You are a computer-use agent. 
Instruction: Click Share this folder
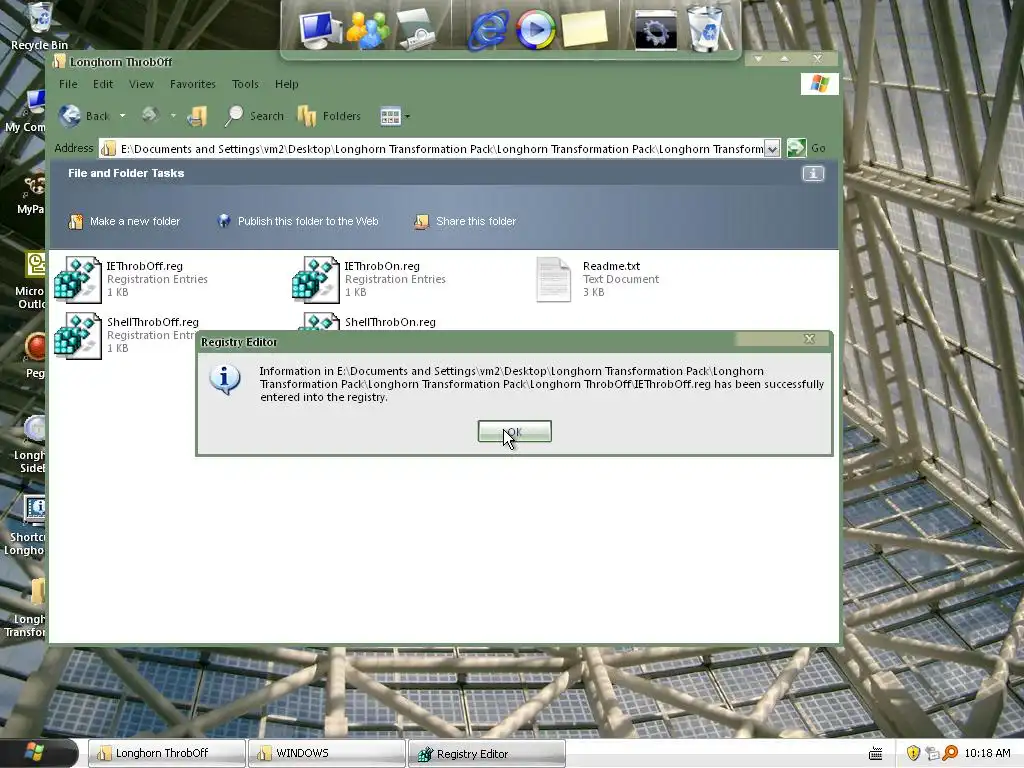[x=464, y=221]
